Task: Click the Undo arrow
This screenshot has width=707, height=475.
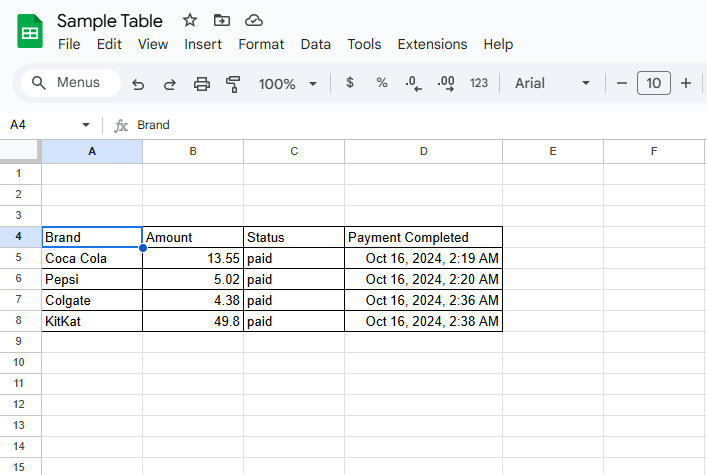Action: pyautogui.click(x=138, y=83)
